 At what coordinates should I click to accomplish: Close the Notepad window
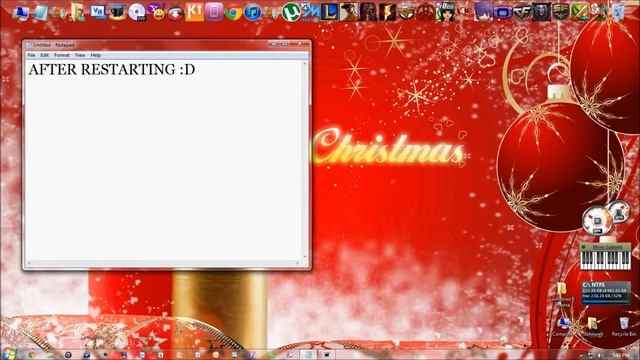pyautogui.click(x=299, y=44)
